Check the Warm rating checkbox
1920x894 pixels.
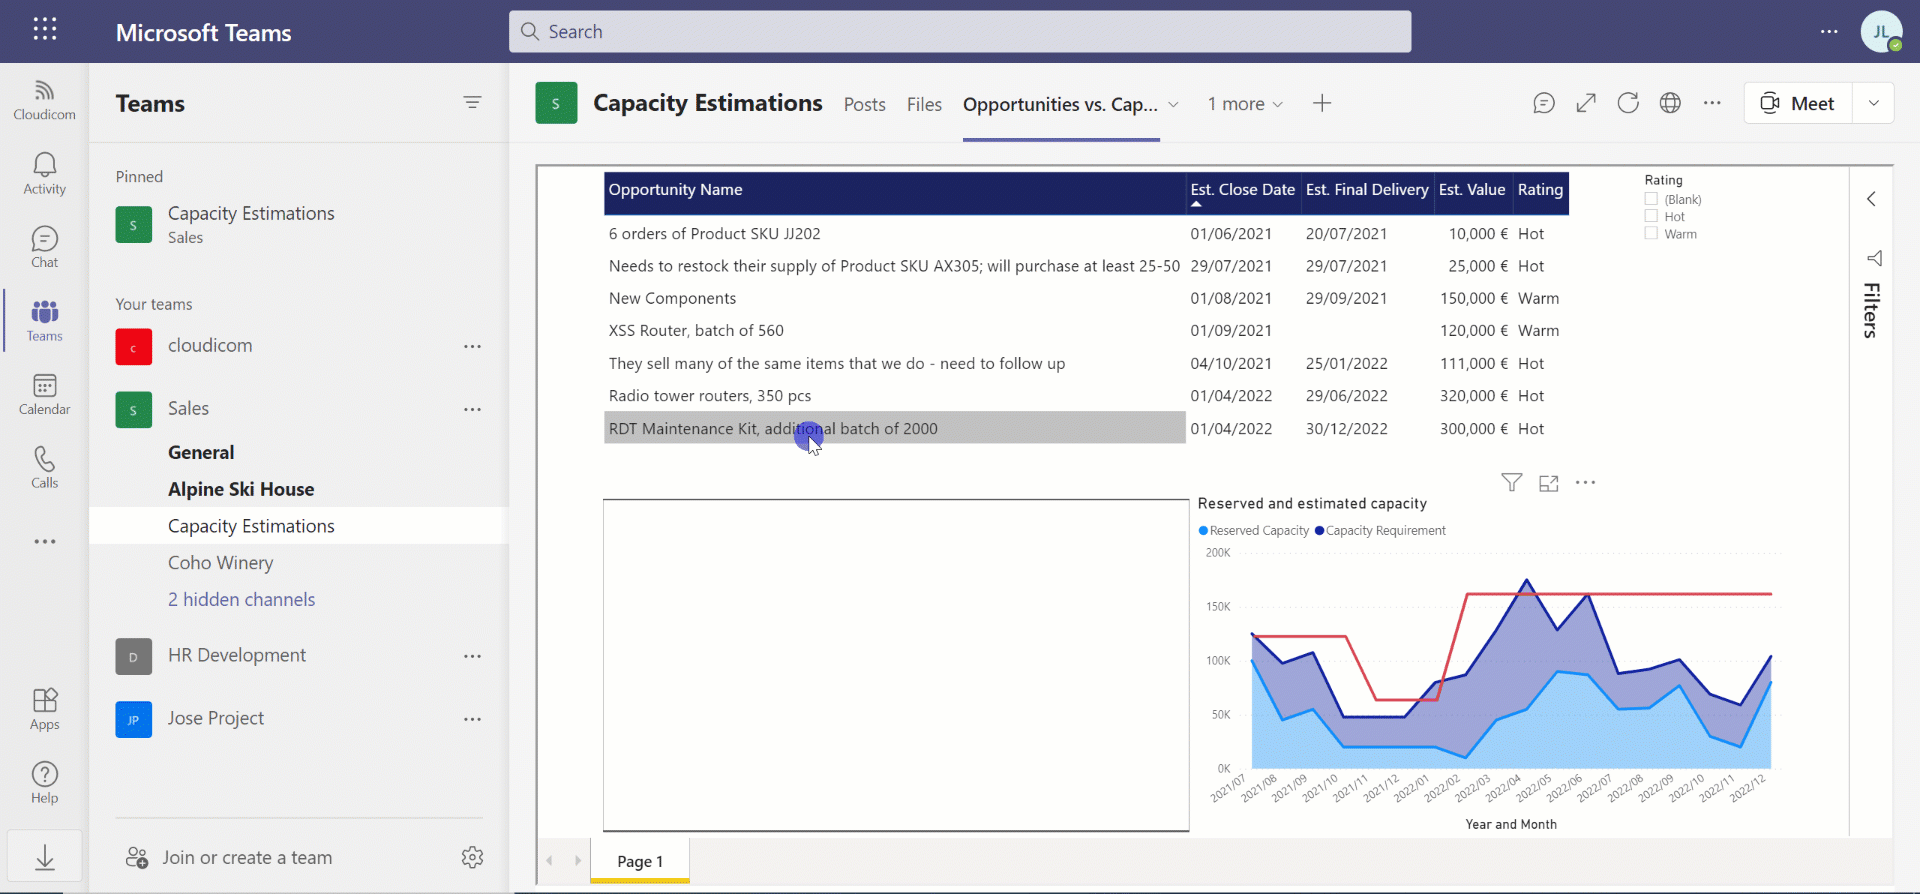click(1651, 234)
